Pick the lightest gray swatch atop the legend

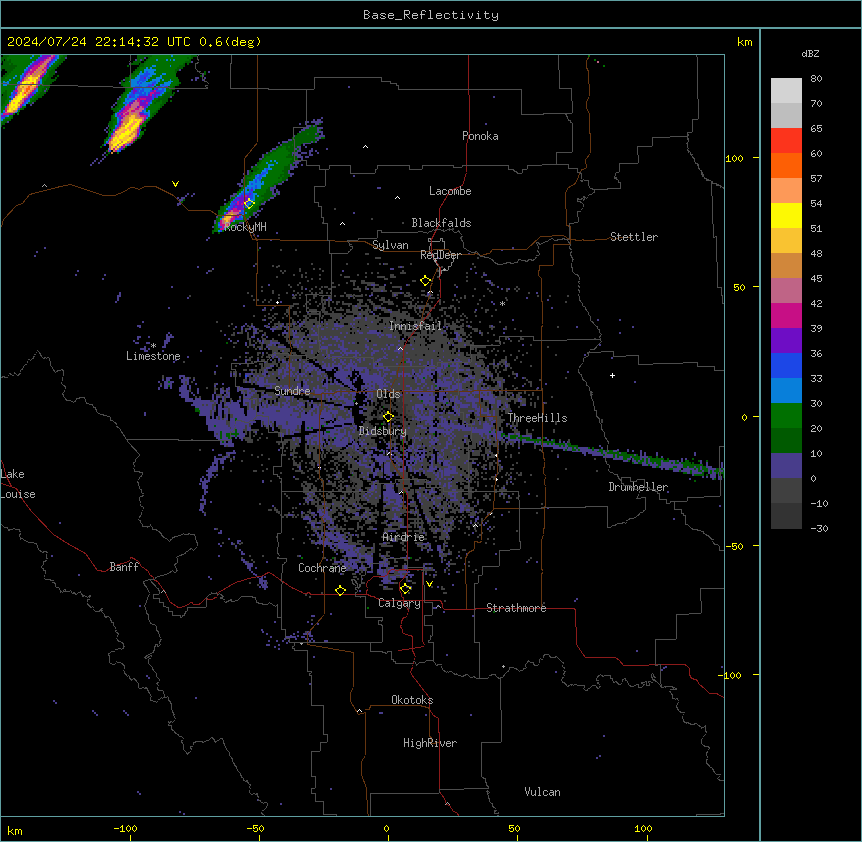coord(786,91)
